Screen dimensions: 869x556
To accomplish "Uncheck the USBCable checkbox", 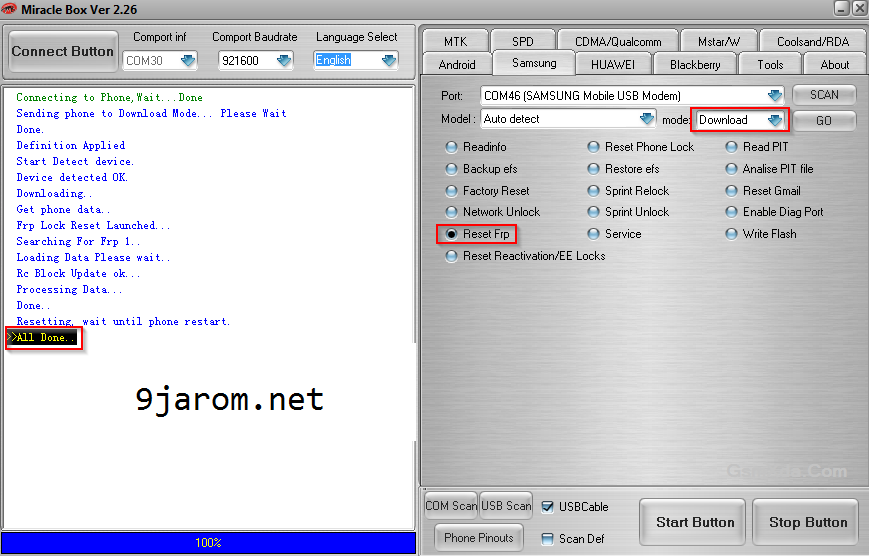I will (548, 507).
